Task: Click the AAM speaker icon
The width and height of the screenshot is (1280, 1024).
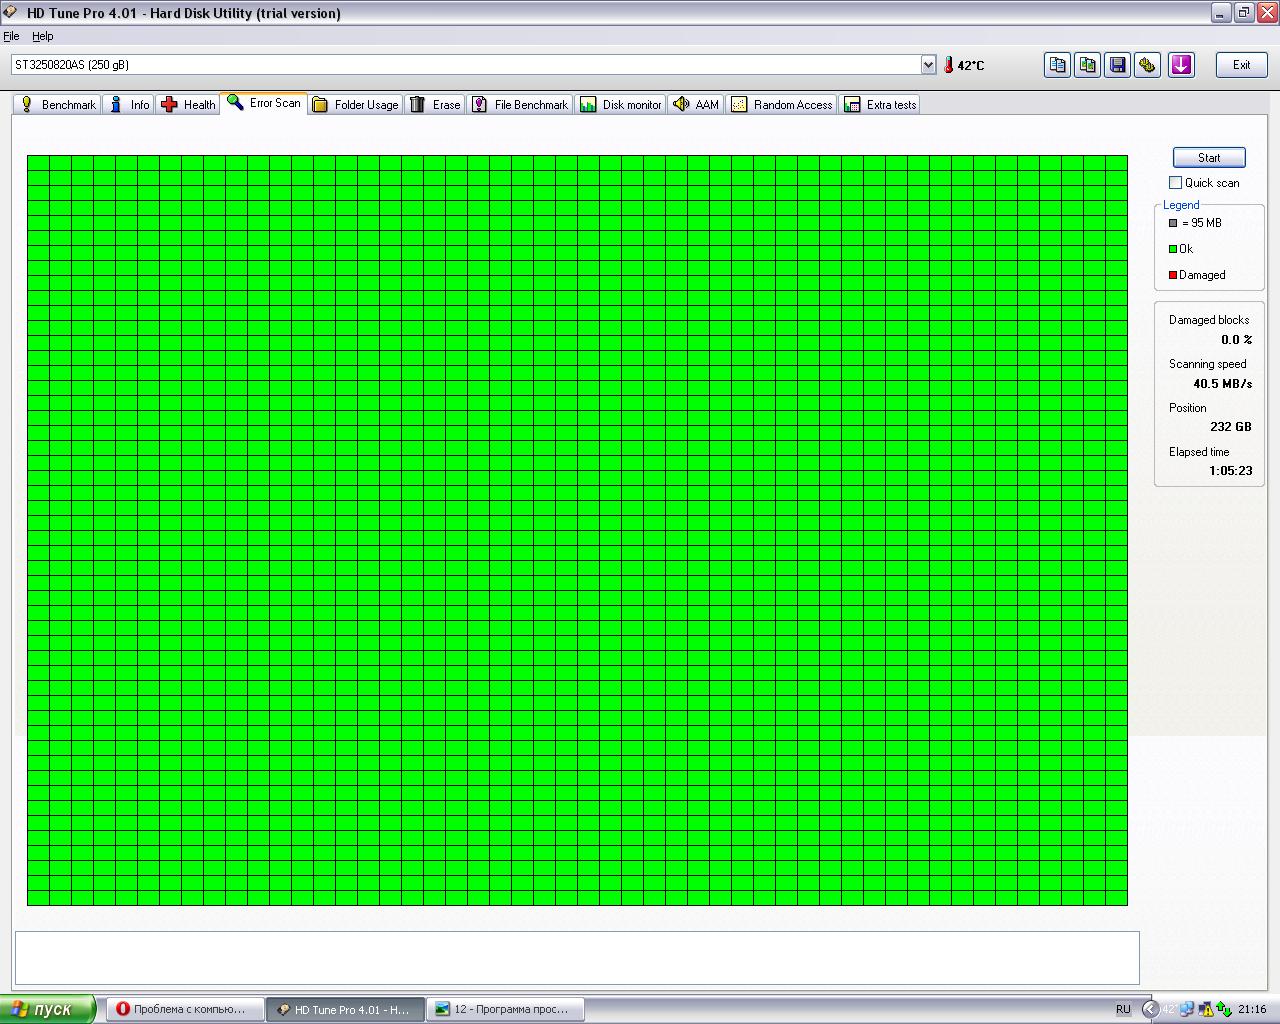Action: 681,104
